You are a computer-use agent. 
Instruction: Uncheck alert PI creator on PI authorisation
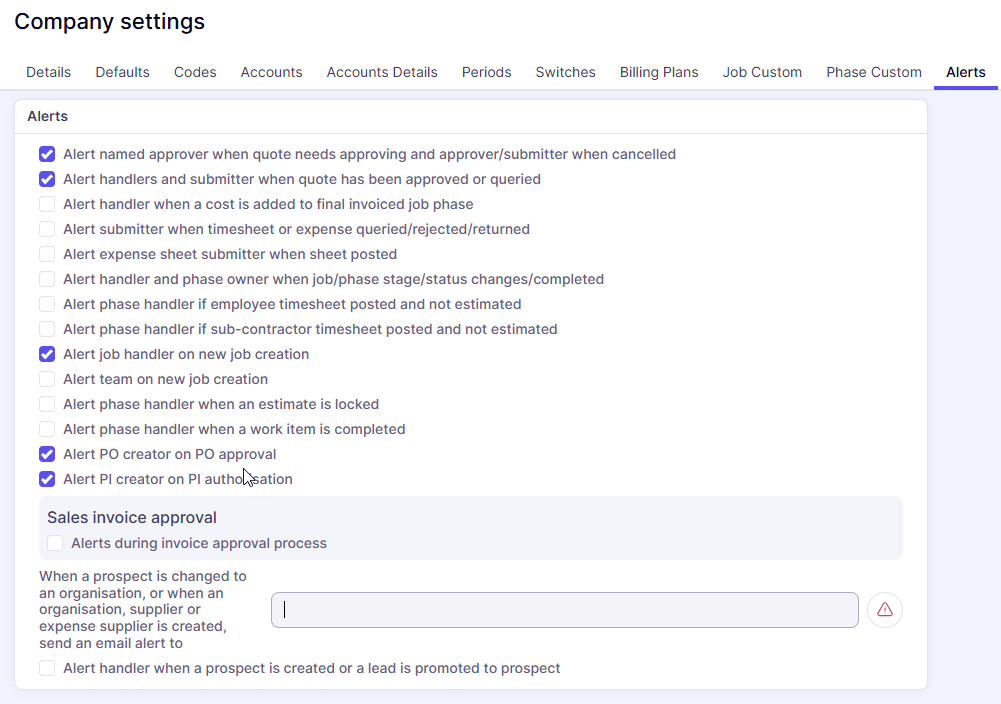[x=47, y=479]
